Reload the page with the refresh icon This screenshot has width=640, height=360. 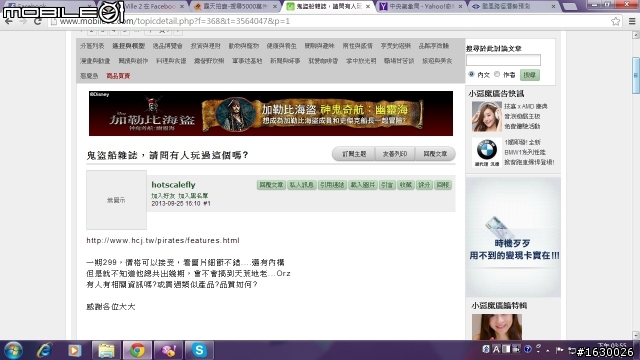tap(38, 21)
